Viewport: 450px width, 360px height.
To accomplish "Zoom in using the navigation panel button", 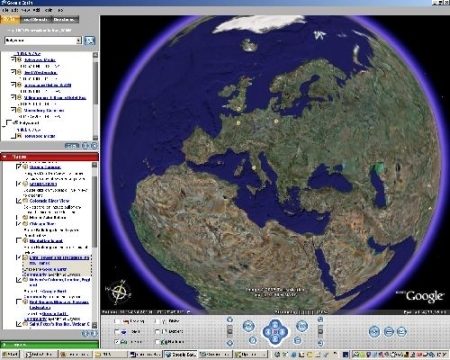I will click(x=230, y=320).
